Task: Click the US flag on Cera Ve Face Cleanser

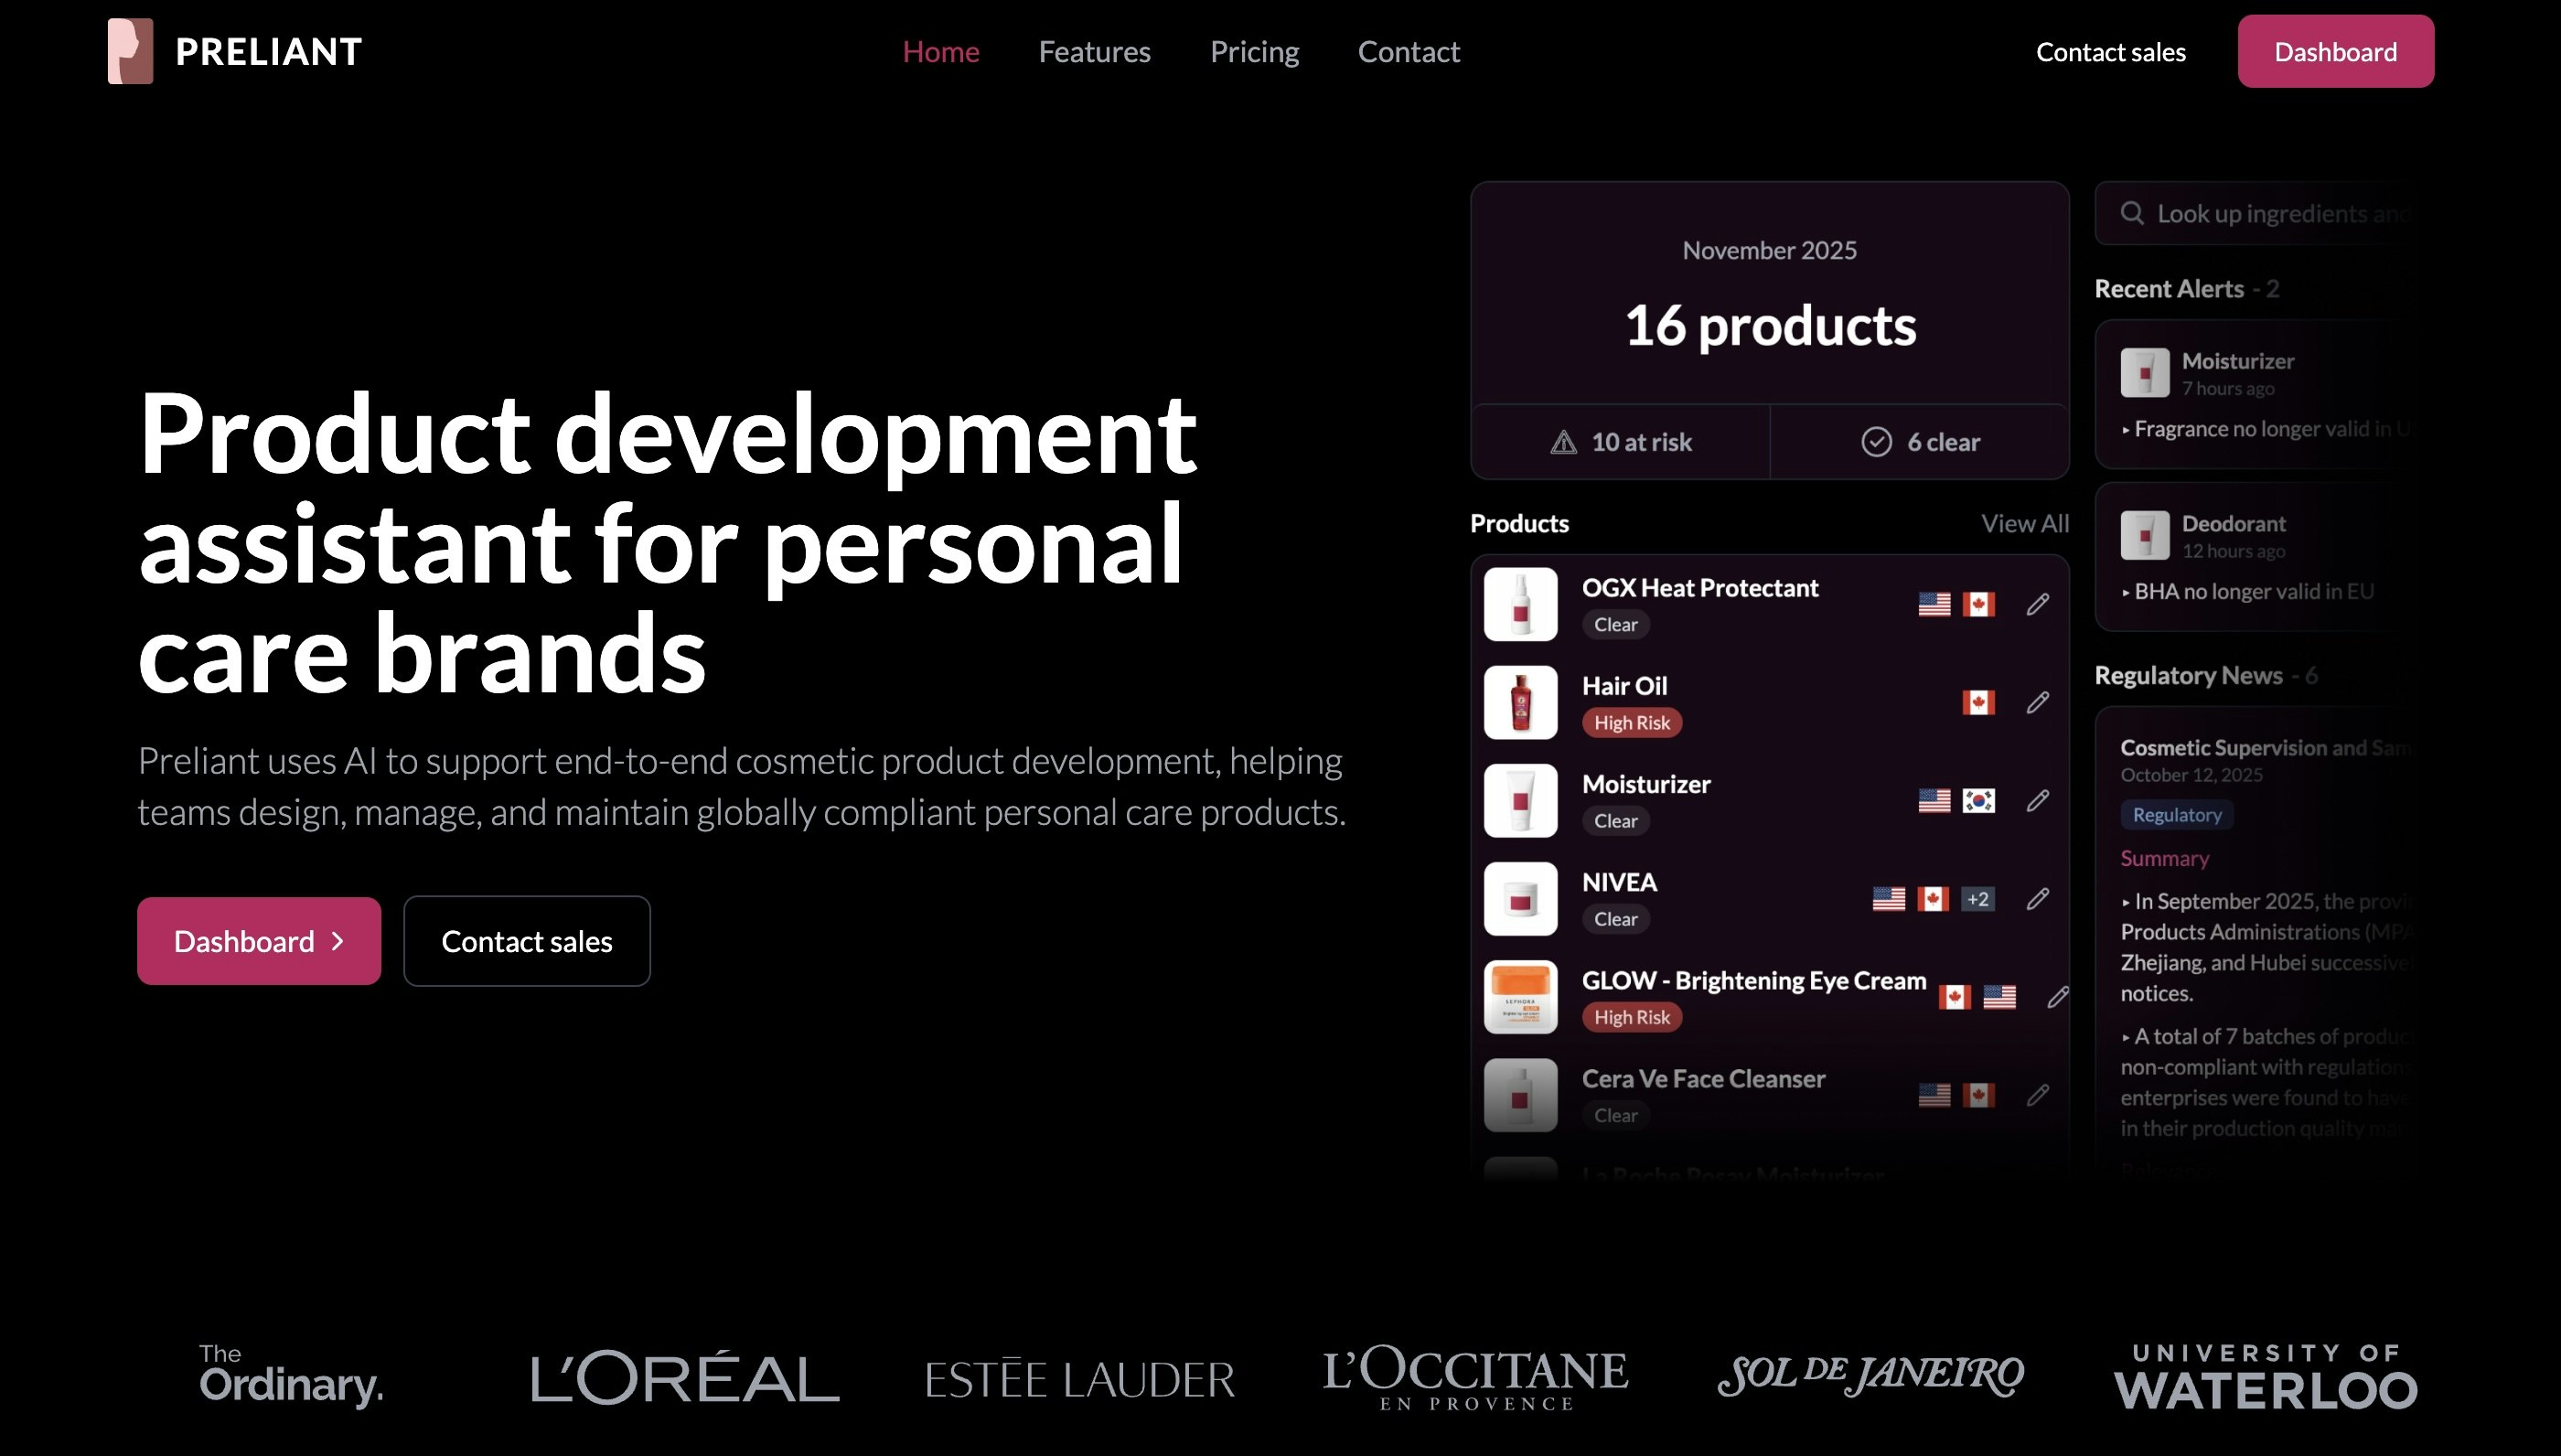Action: tap(1935, 1095)
